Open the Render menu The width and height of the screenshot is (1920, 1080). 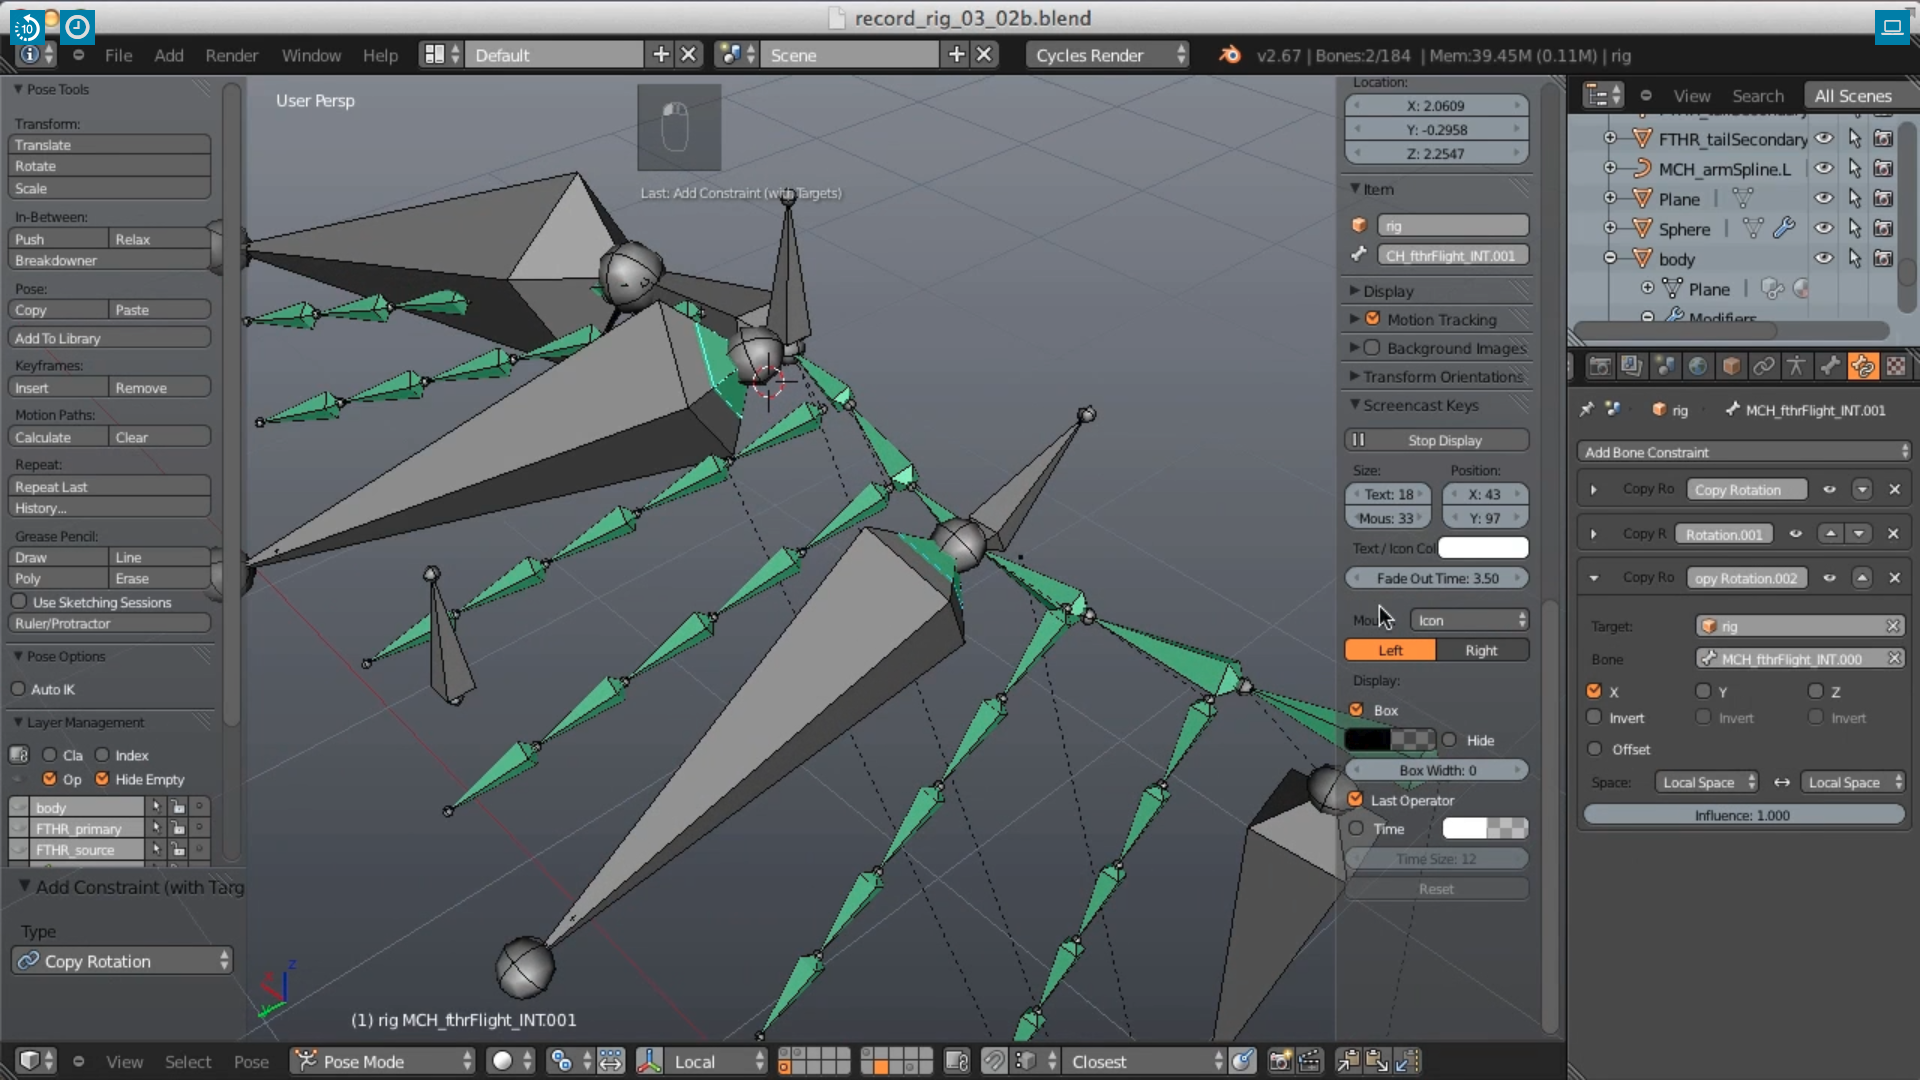[231, 55]
